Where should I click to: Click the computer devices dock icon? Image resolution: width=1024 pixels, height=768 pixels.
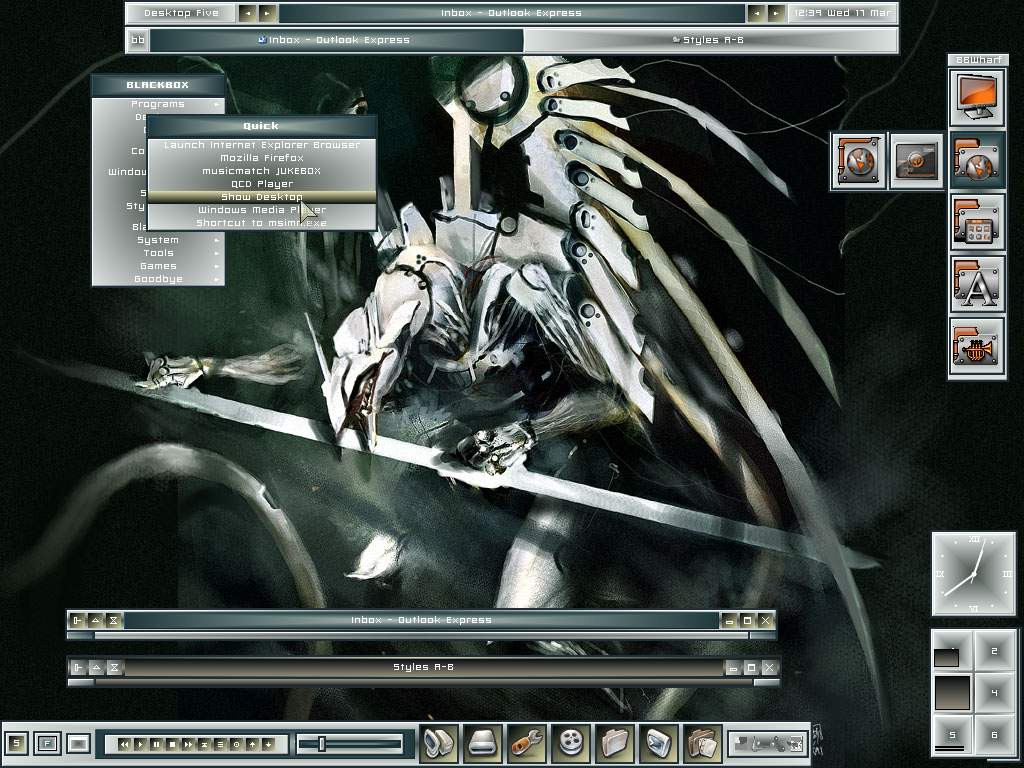point(438,743)
